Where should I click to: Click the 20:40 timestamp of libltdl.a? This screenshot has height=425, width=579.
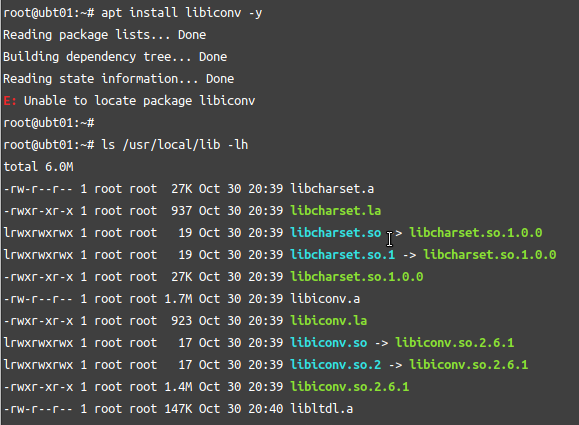pyautogui.click(x=265, y=409)
